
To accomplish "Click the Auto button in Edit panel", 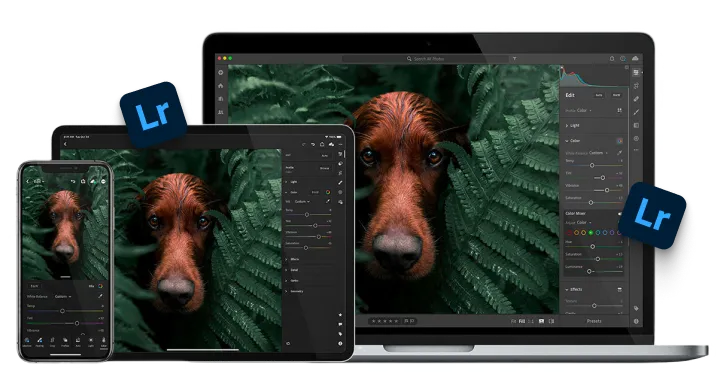I will pos(599,95).
